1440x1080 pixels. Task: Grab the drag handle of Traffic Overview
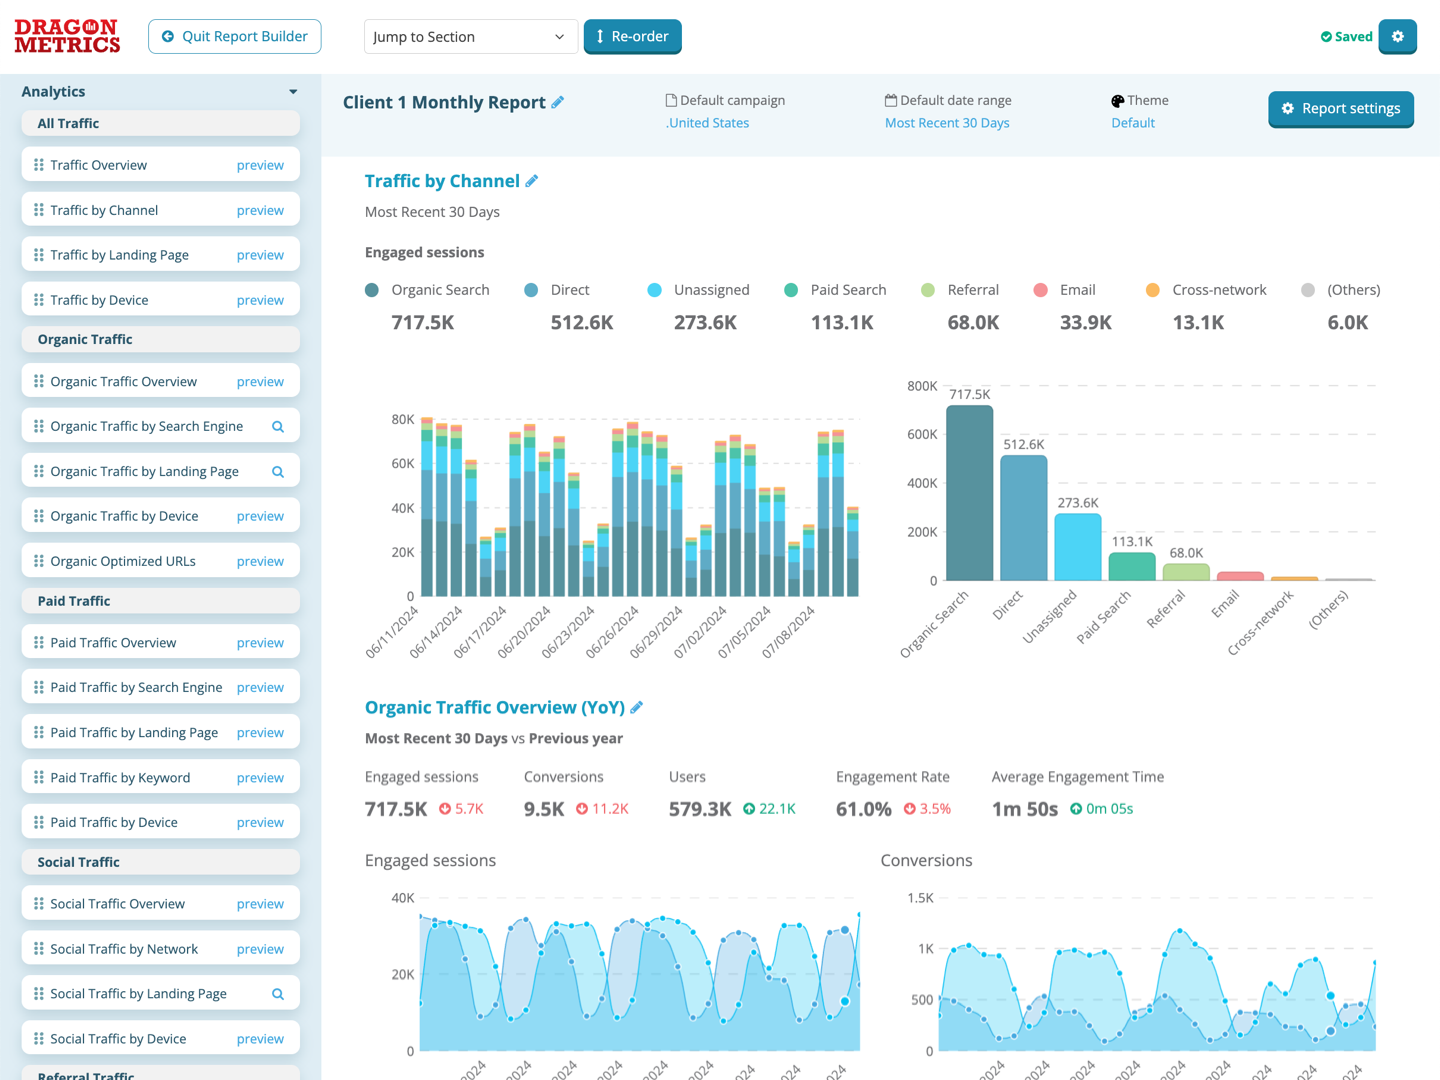[x=39, y=165]
